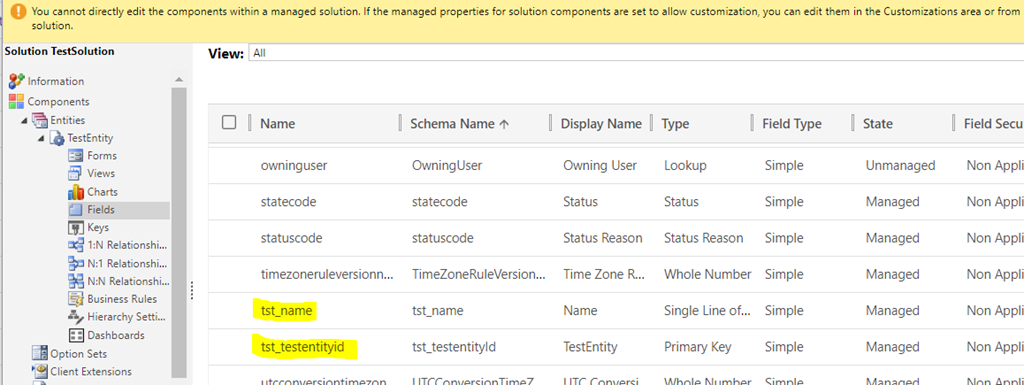
Task: Click the Option Sets icon
Action: coord(40,354)
